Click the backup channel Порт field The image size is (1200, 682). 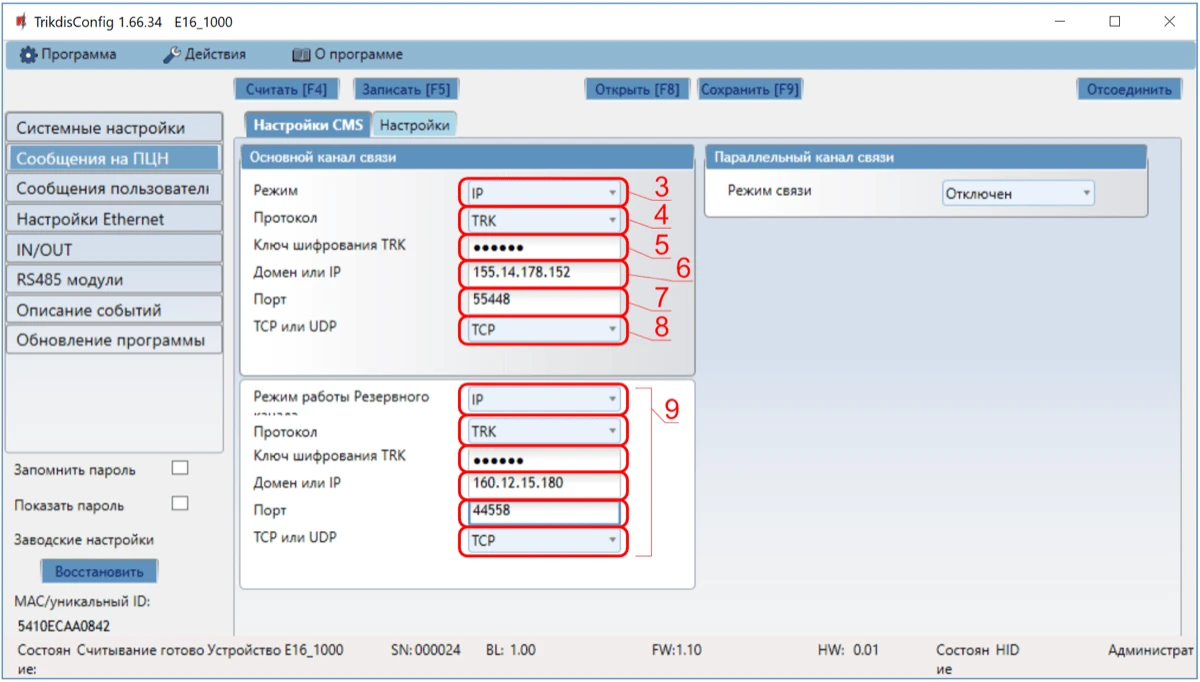pyautogui.click(x=543, y=512)
